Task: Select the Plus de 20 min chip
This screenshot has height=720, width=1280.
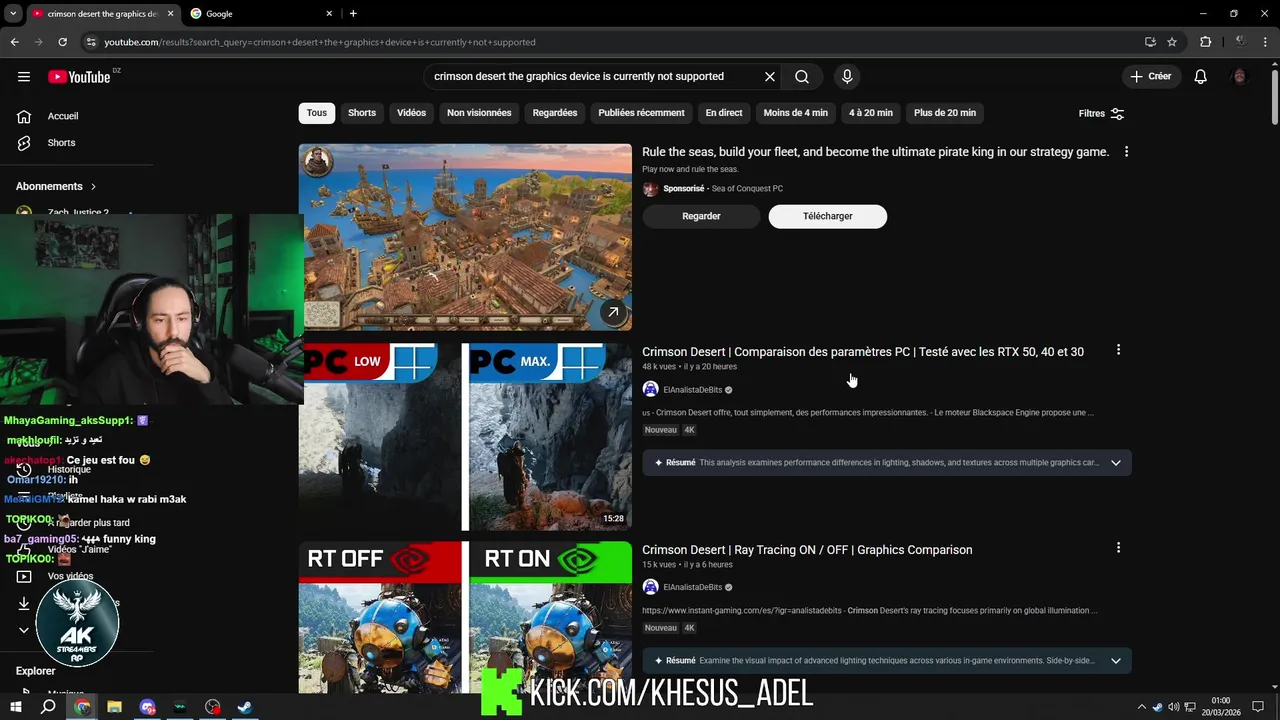Action: pos(945,113)
